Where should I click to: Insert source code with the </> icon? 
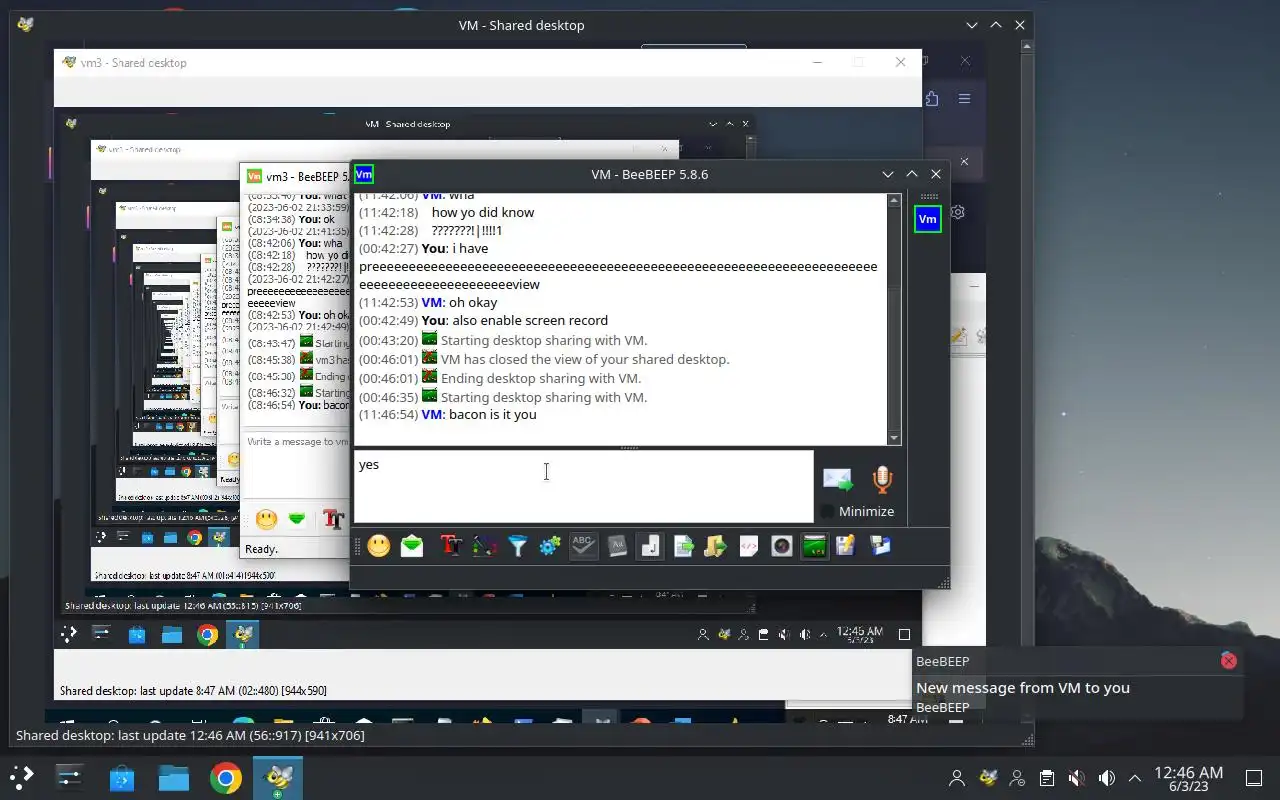[748, 546]
